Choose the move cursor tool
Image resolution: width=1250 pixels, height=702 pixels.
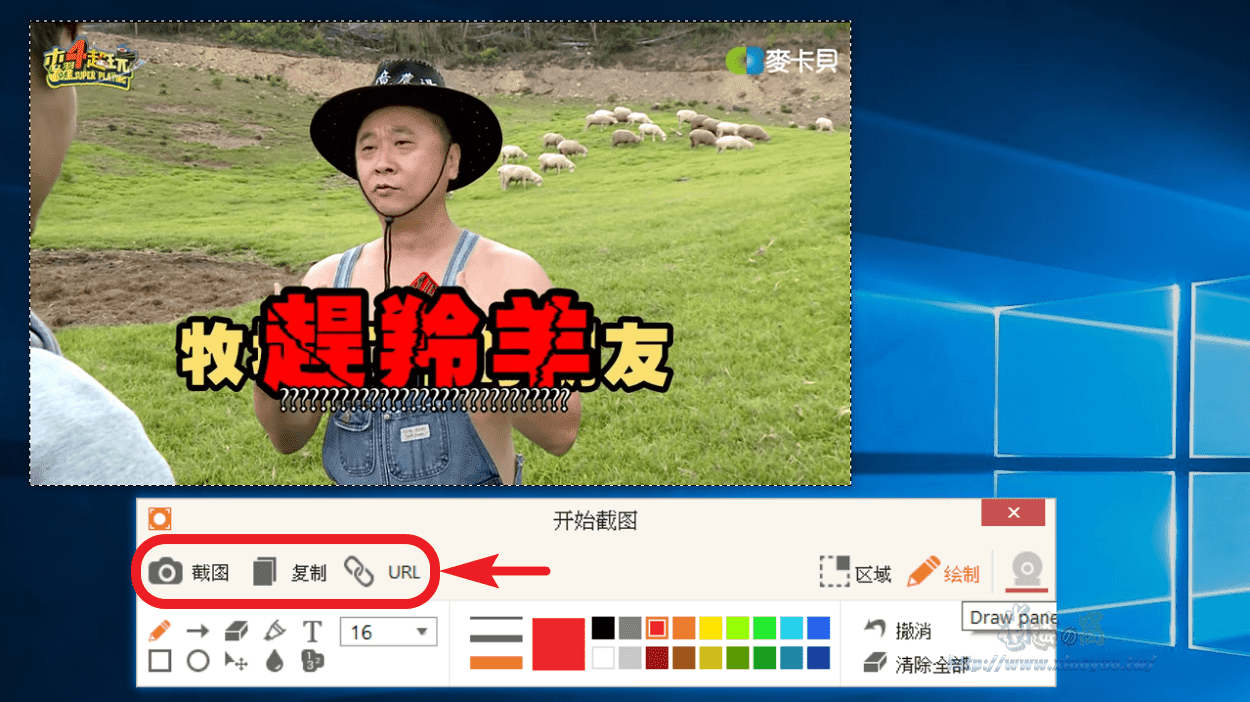(x=236, y=661)
